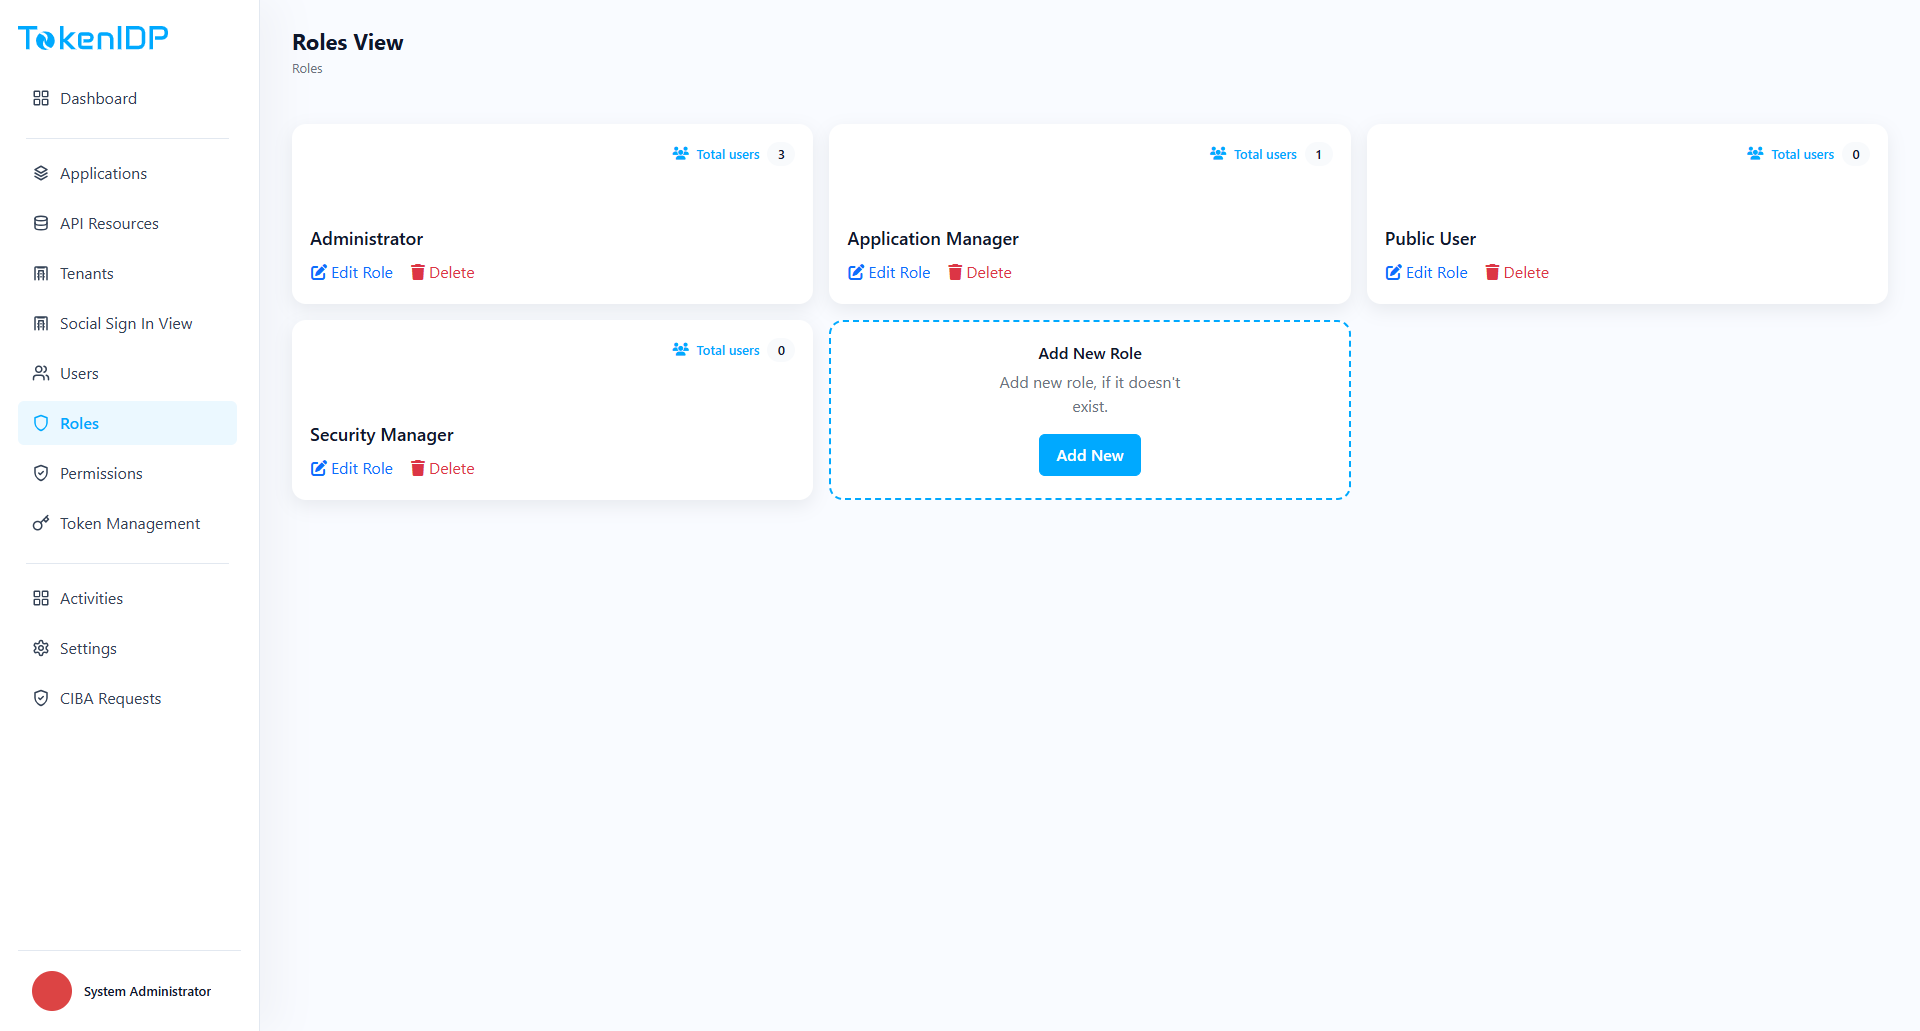1920x1031 pixels.
Task: Click the trash icon on Application Manager role
Action: 955,272
